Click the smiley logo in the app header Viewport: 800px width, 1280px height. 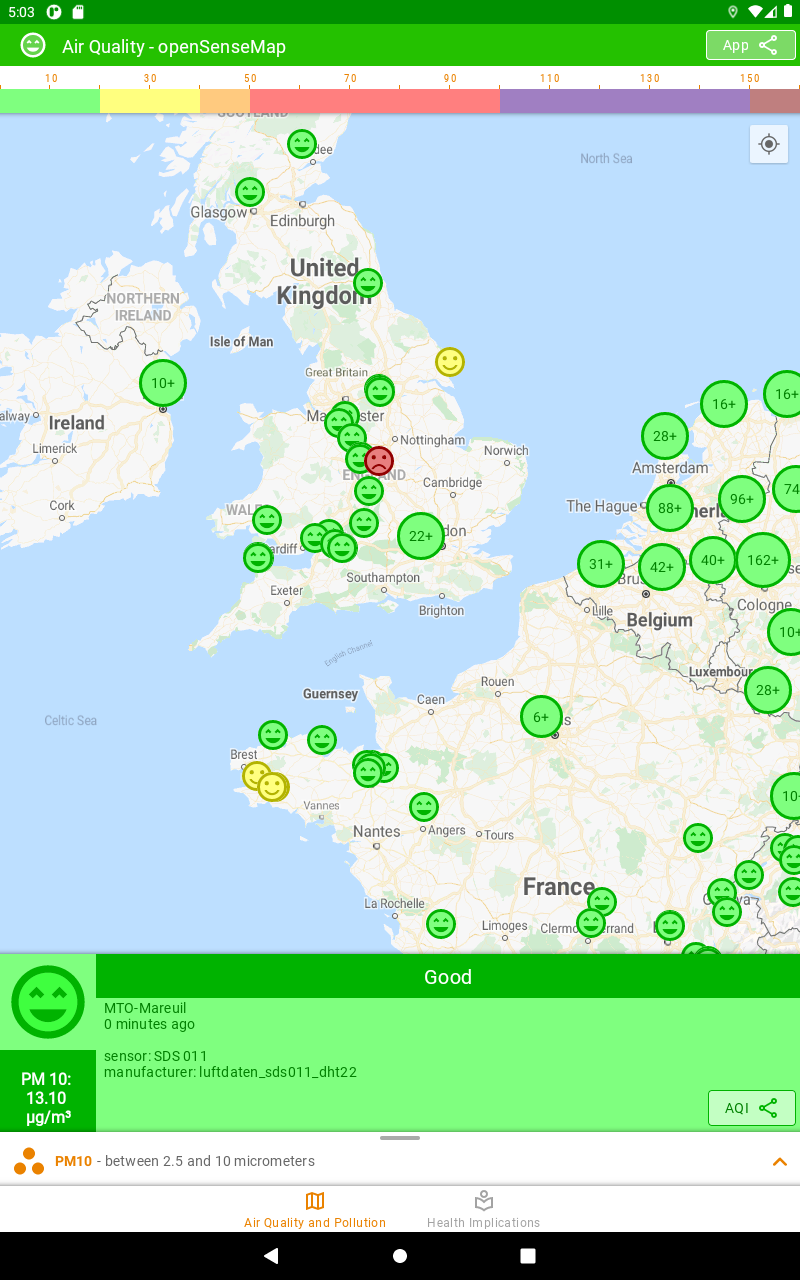[33, 46]
